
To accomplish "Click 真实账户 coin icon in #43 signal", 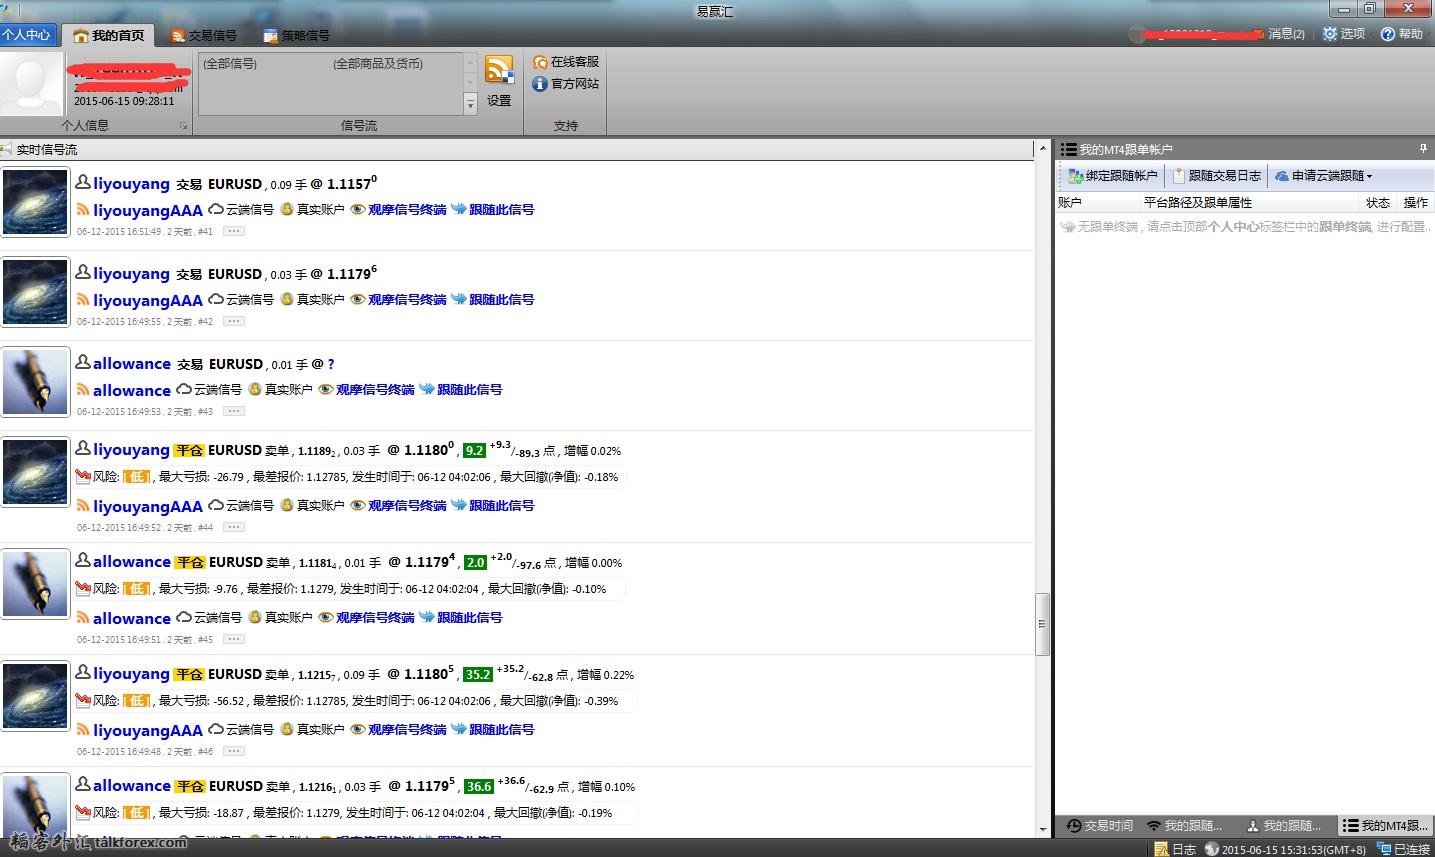I will (254, 390).
